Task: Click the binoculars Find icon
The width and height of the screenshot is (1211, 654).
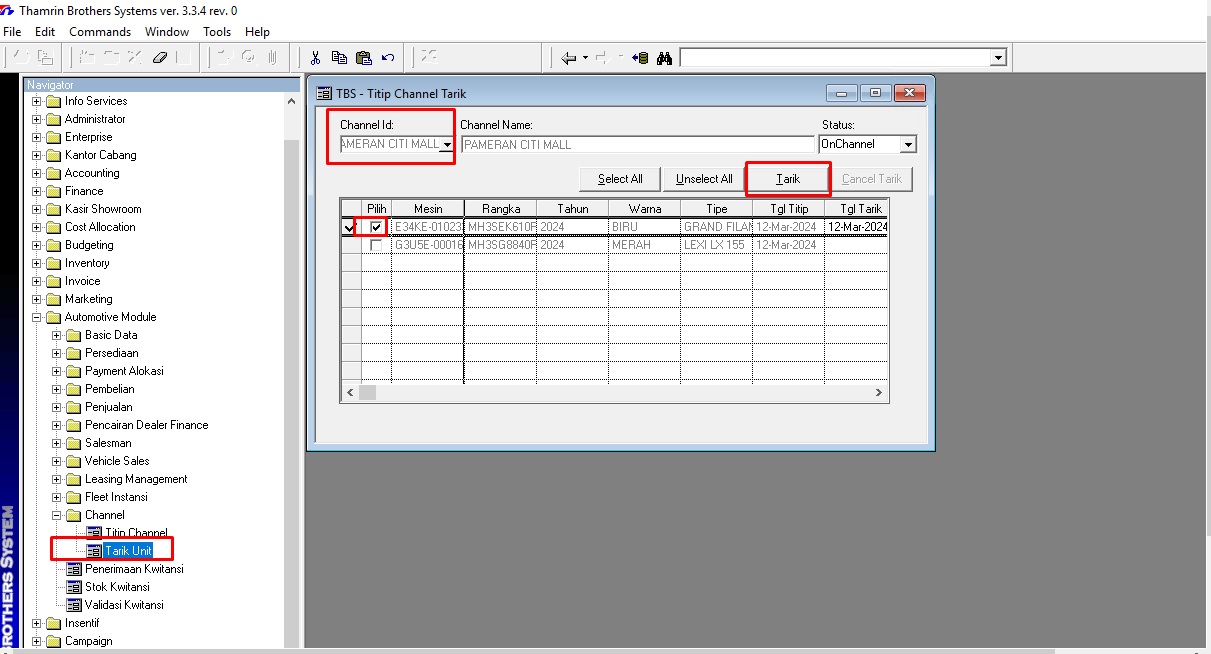Action: pos(664,58)
